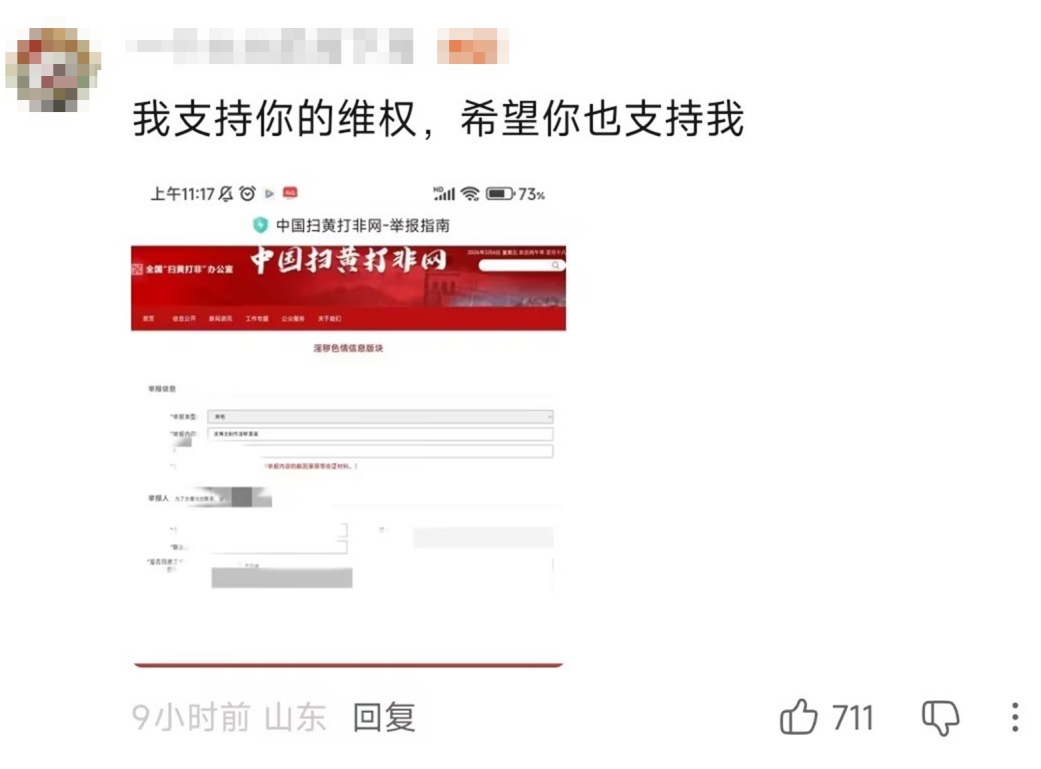Click the search magnifier in red banner
This screenshot has height=769, width=1041.
coord(556,265)
